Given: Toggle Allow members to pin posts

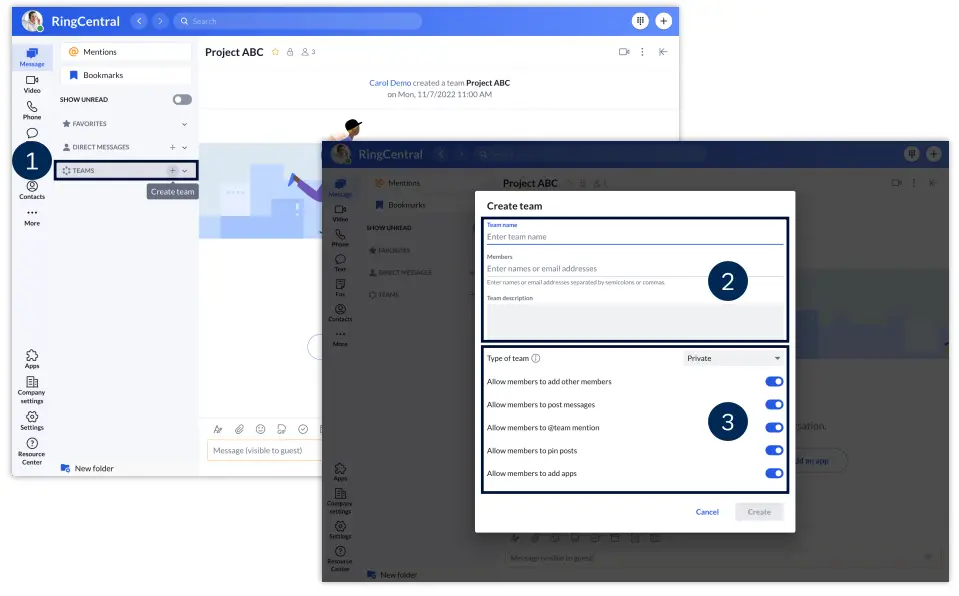Looking at the screenshot, I should point(774,450).
